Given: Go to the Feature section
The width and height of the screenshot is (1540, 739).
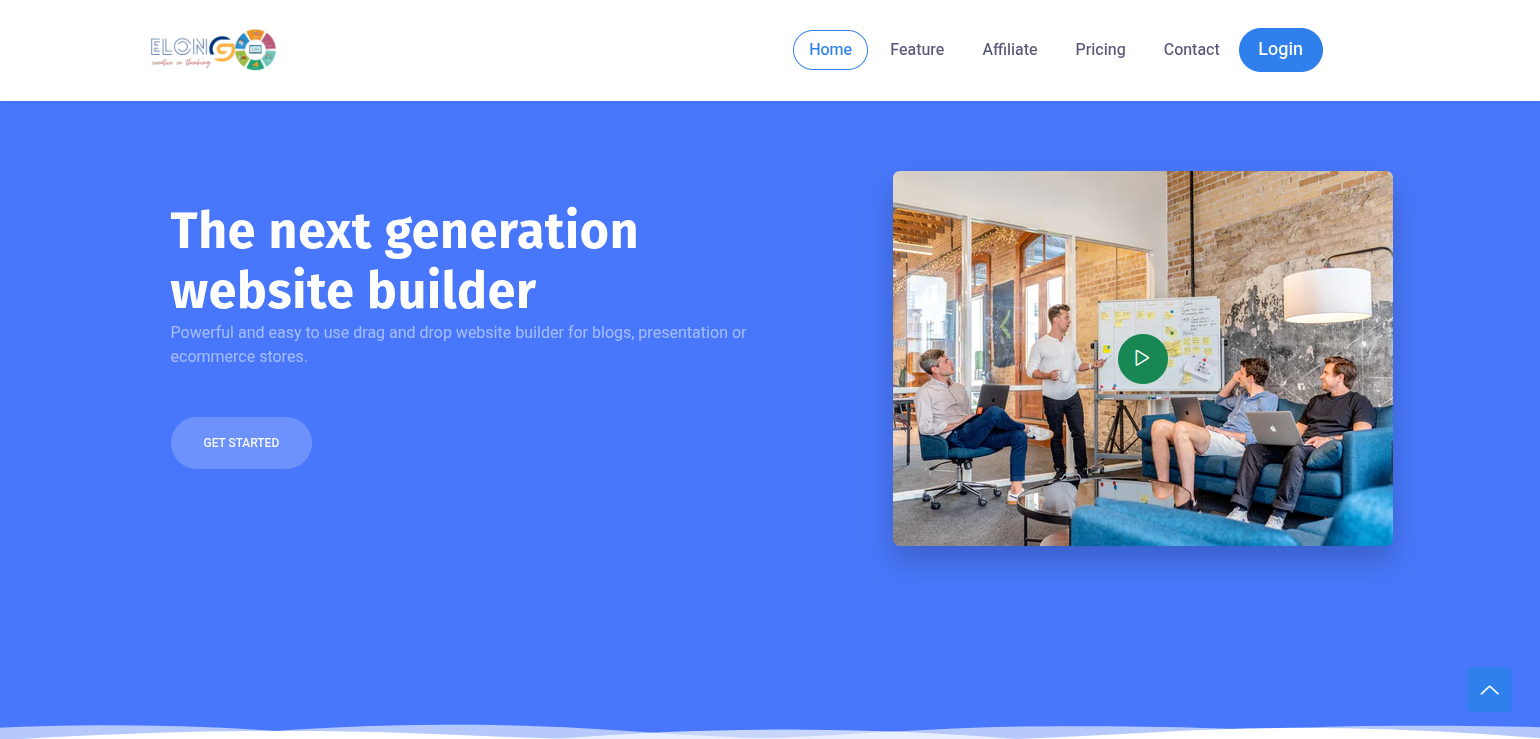Looking at the screenshot, I should [x=917, y=50].
